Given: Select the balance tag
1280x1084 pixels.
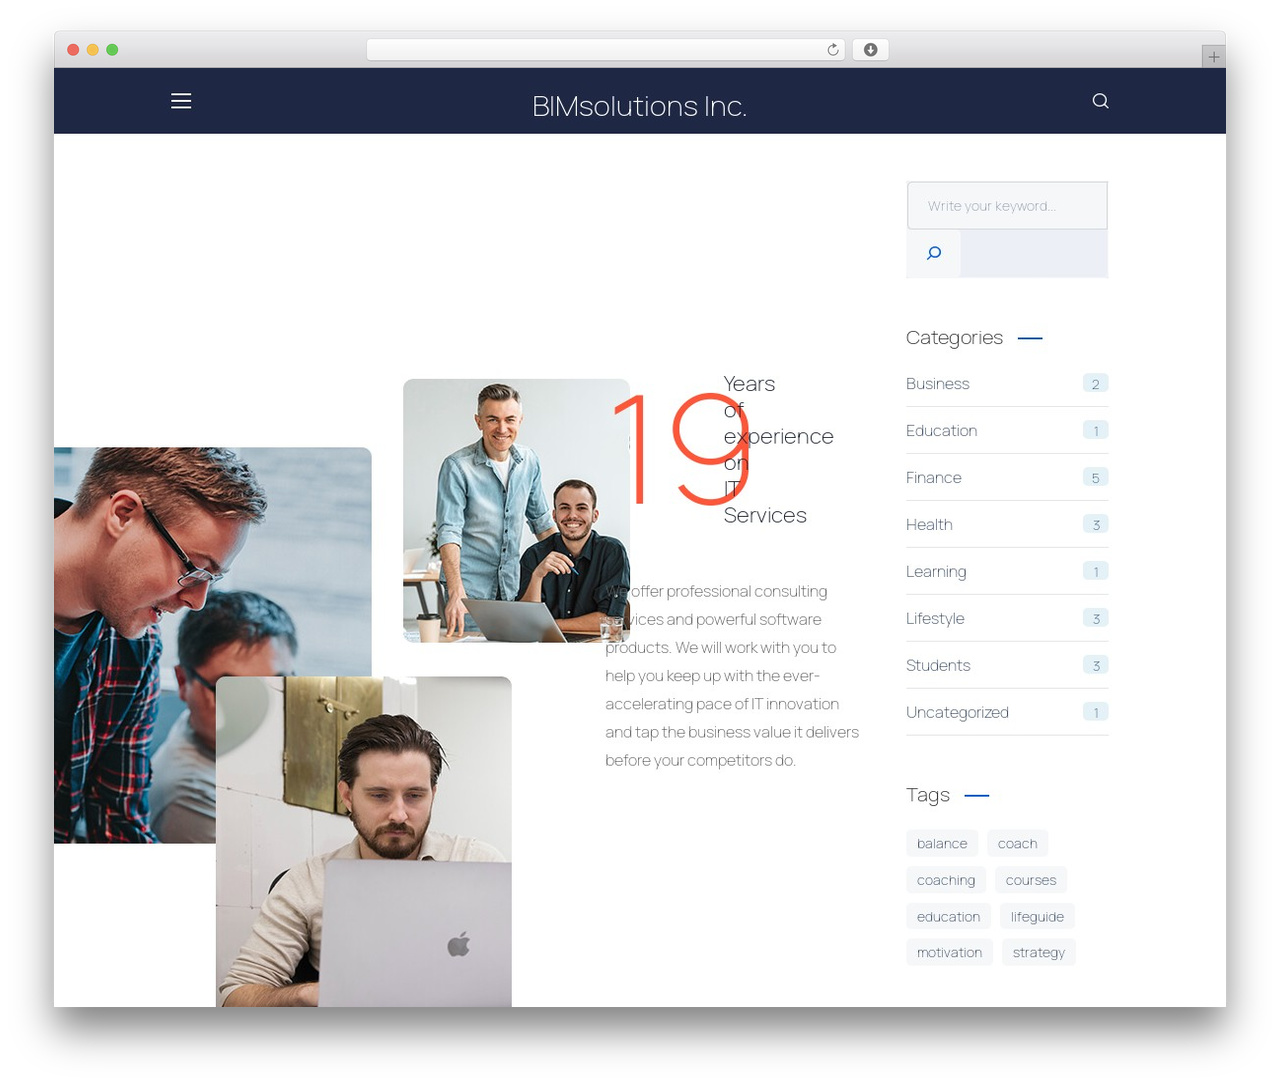Looking at the screenshot, I should tap(942, 843).
